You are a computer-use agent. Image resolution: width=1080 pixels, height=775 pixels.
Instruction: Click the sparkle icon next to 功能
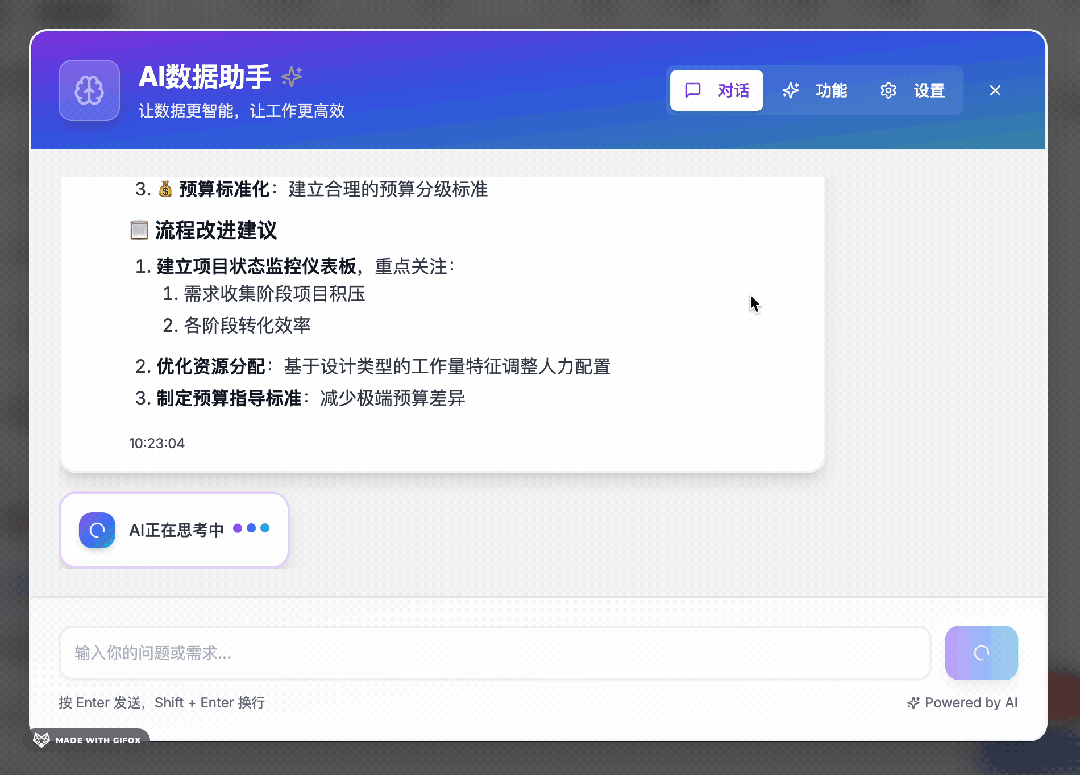pyautogui.click(x=790, y=90)
